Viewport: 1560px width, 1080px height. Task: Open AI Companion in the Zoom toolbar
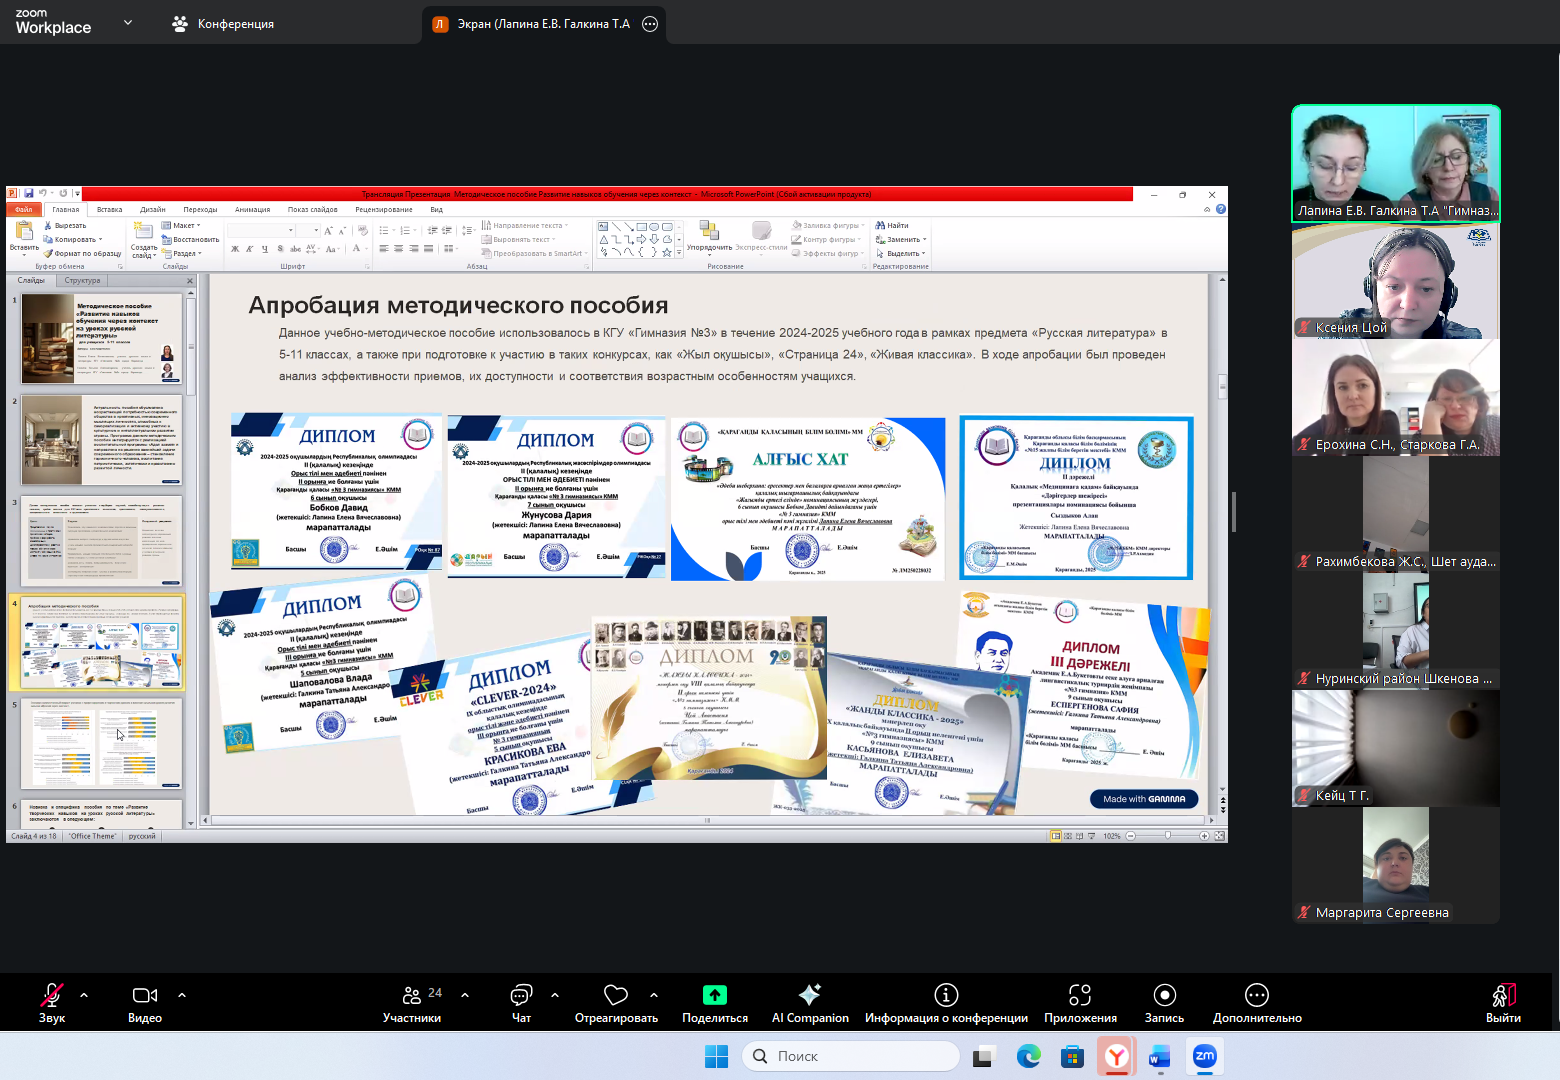(x=810, y=1002)
